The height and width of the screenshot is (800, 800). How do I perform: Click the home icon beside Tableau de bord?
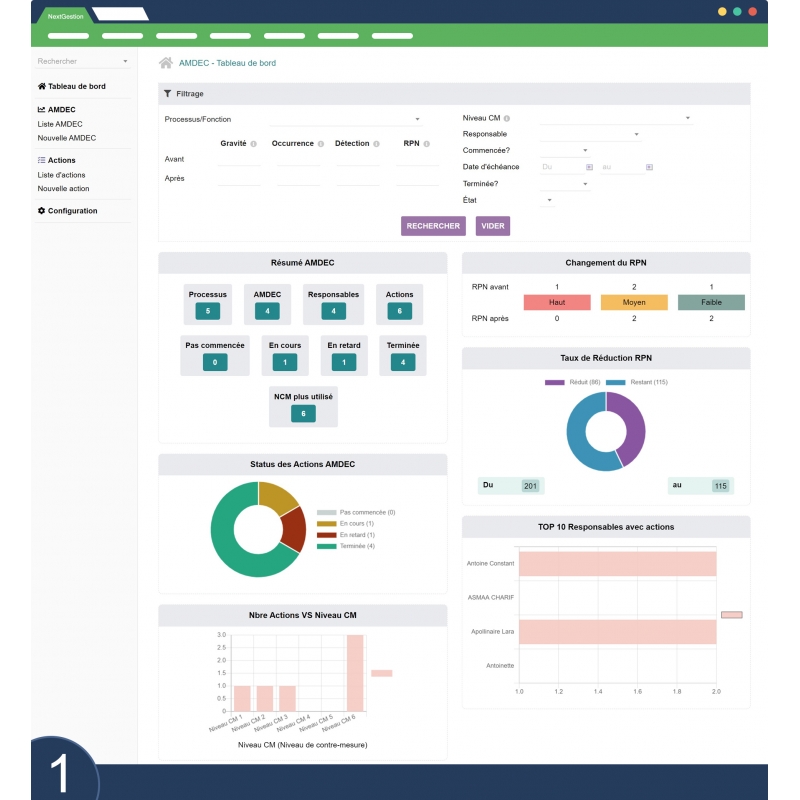(42, 86)
